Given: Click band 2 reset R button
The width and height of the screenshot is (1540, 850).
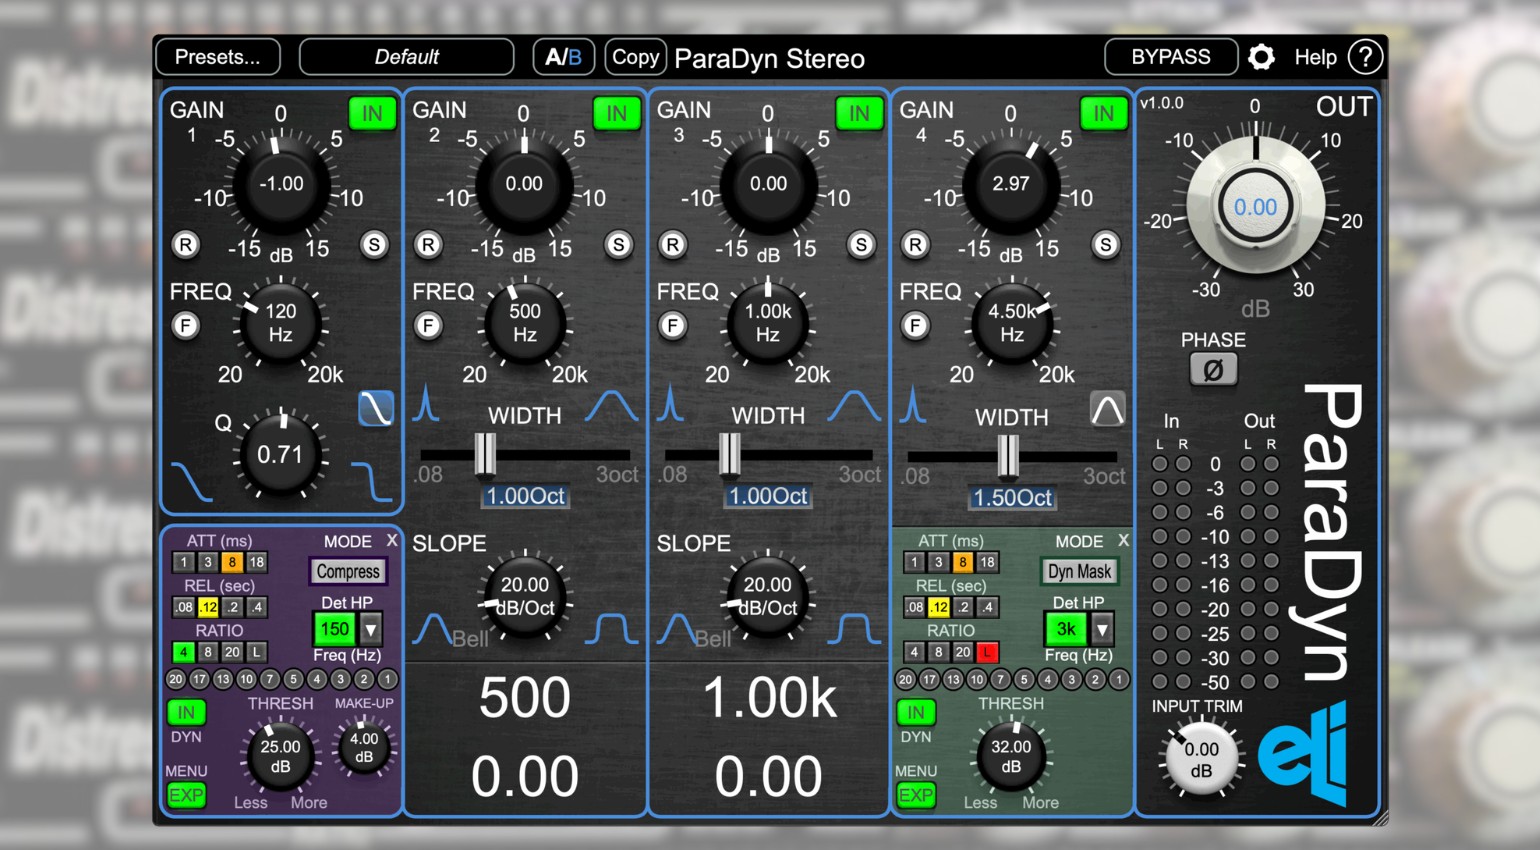Looking at the screenshot, I should (x=429, y=245).
